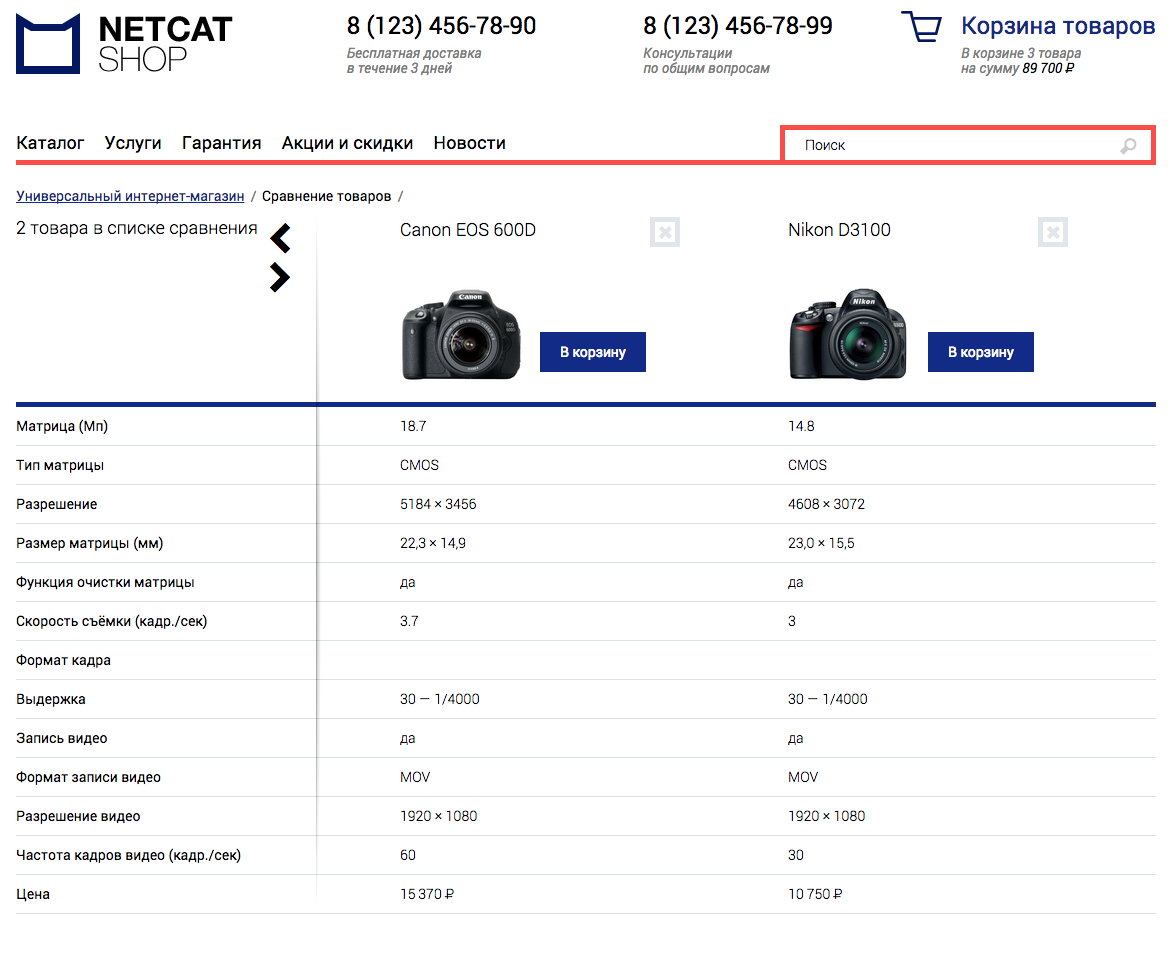1171x957 pixels.
Task: Click the phone number 8 (123) 456-78-99
Action: click(738, 26)
